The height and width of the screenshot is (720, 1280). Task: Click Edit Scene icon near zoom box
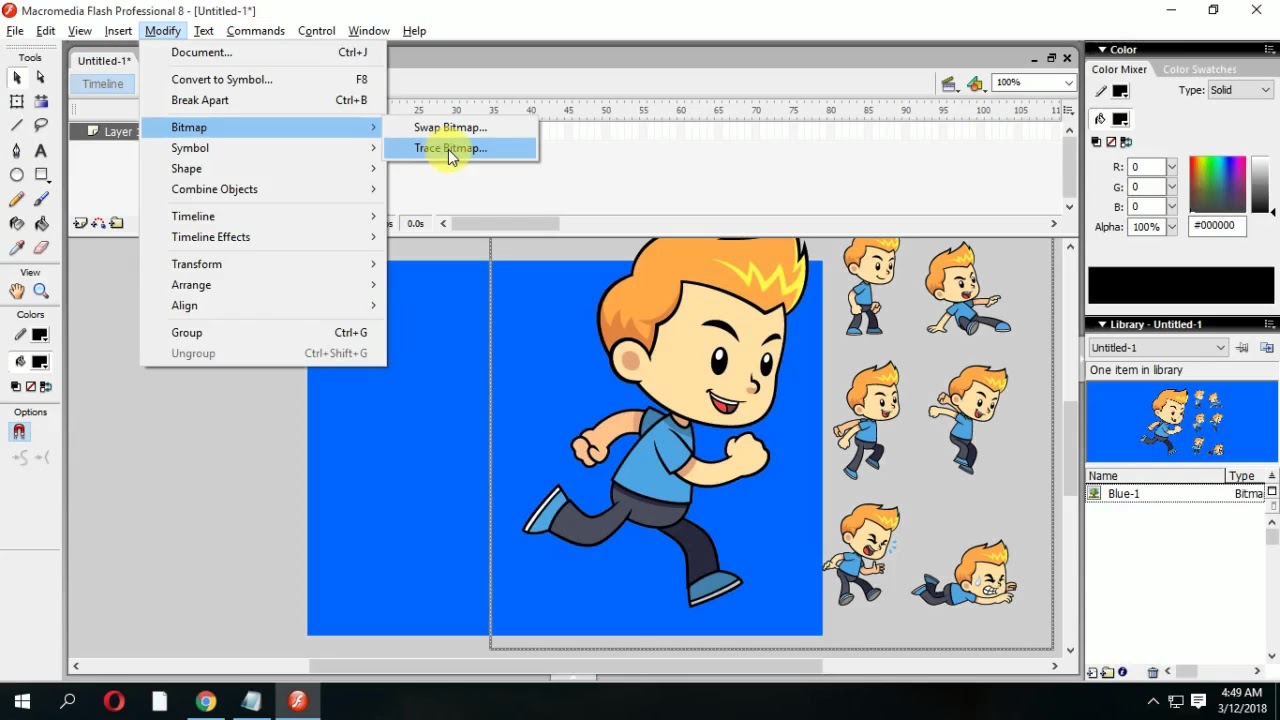[x=948, y=83]
